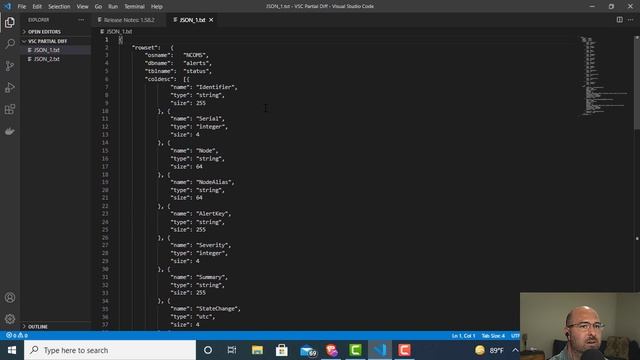Open the Run menu
Viewport: 640px width, 360px height.
pyautogui.click(x=113, y=7)
